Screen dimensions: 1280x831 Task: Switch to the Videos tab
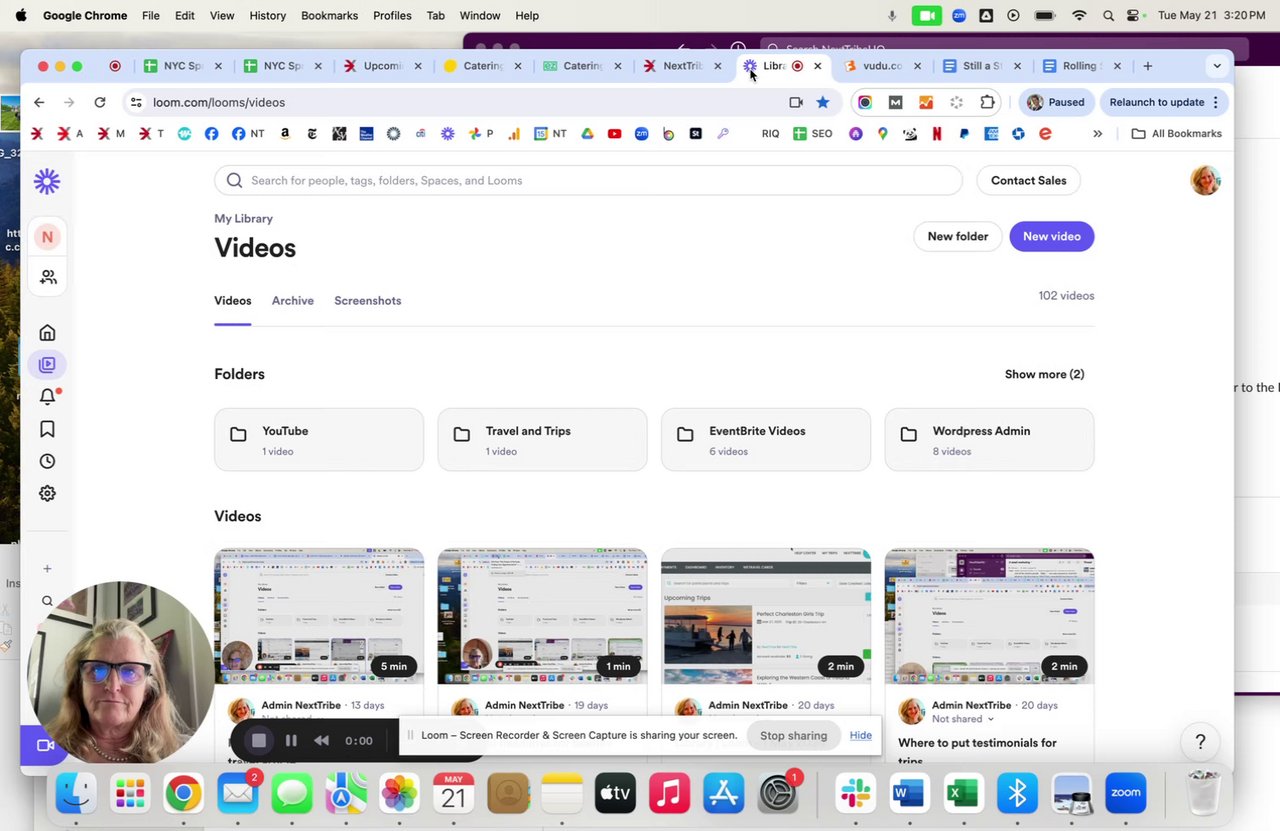tap(233, 301)
